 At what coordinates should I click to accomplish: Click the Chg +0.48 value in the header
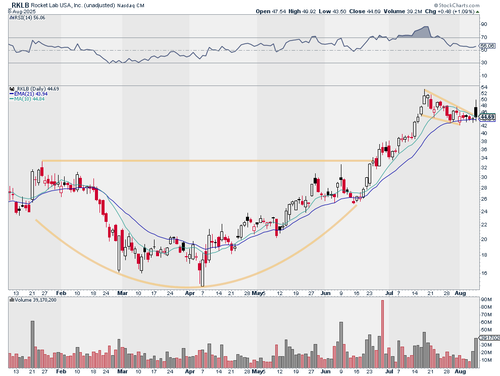coord(455,11)
